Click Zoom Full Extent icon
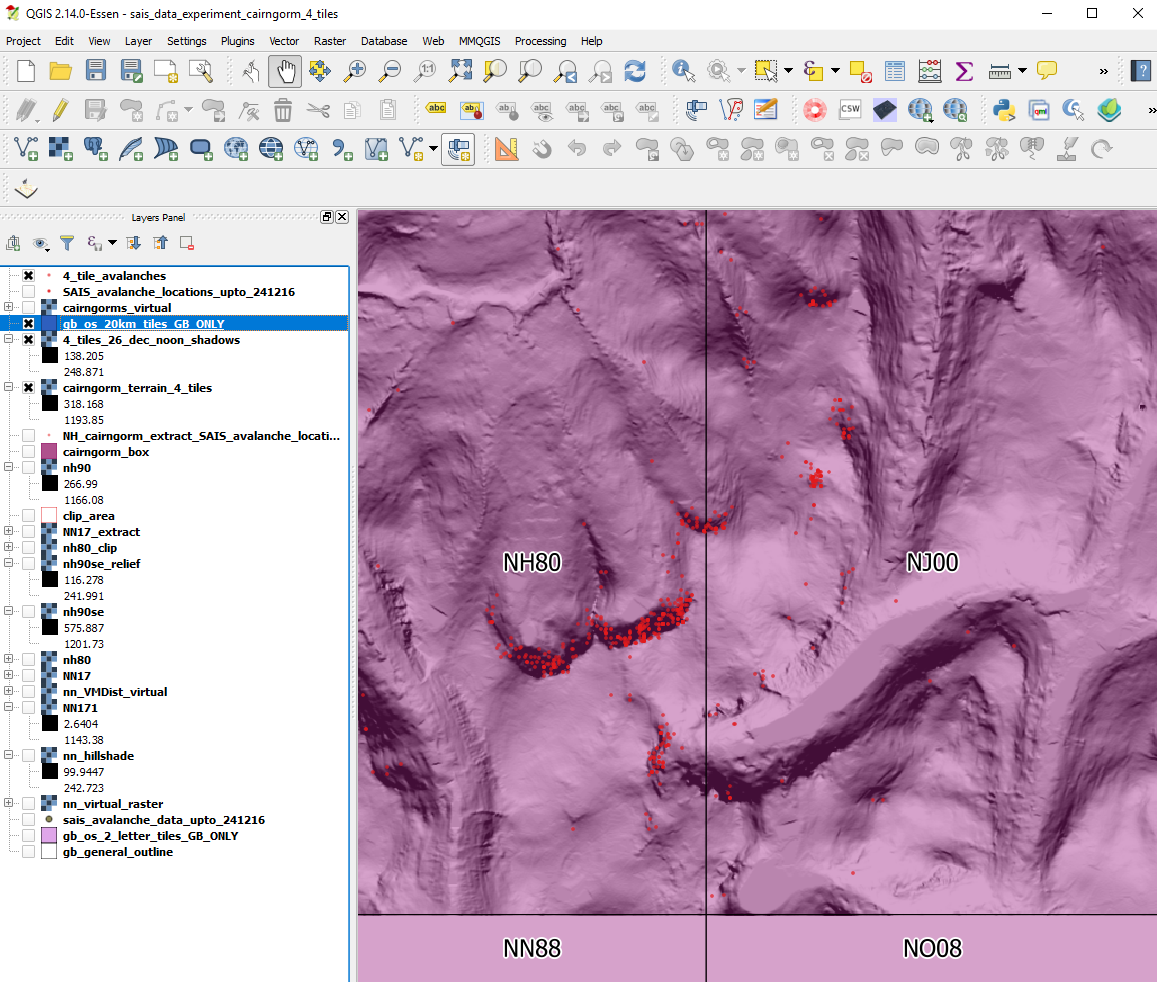This screenshot has height=982, width=1157. 460,71
